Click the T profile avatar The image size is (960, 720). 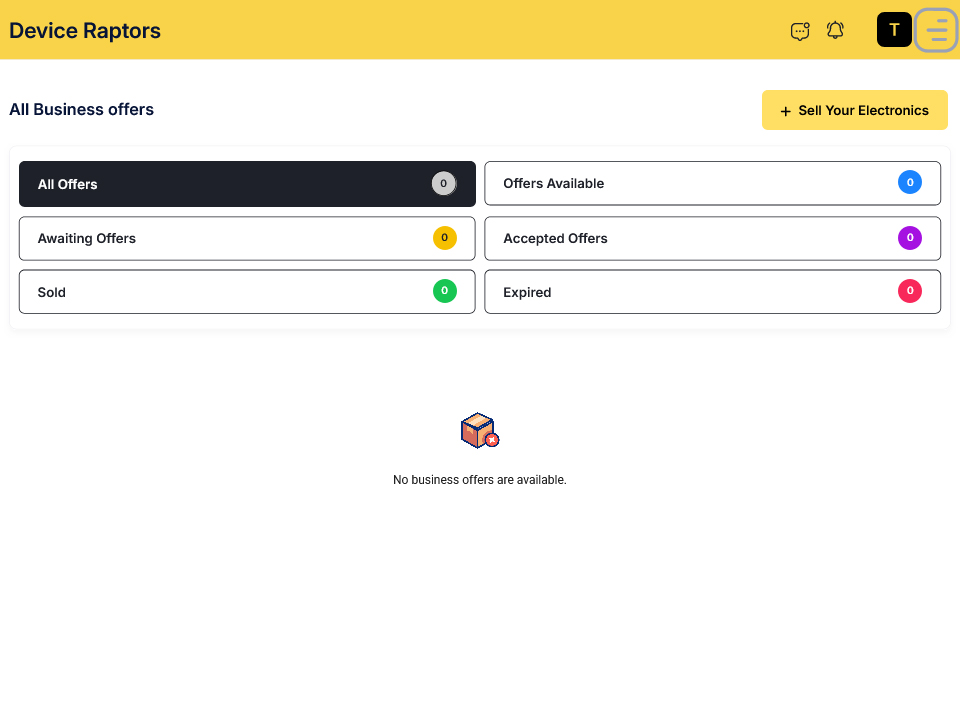coord(894,30)
